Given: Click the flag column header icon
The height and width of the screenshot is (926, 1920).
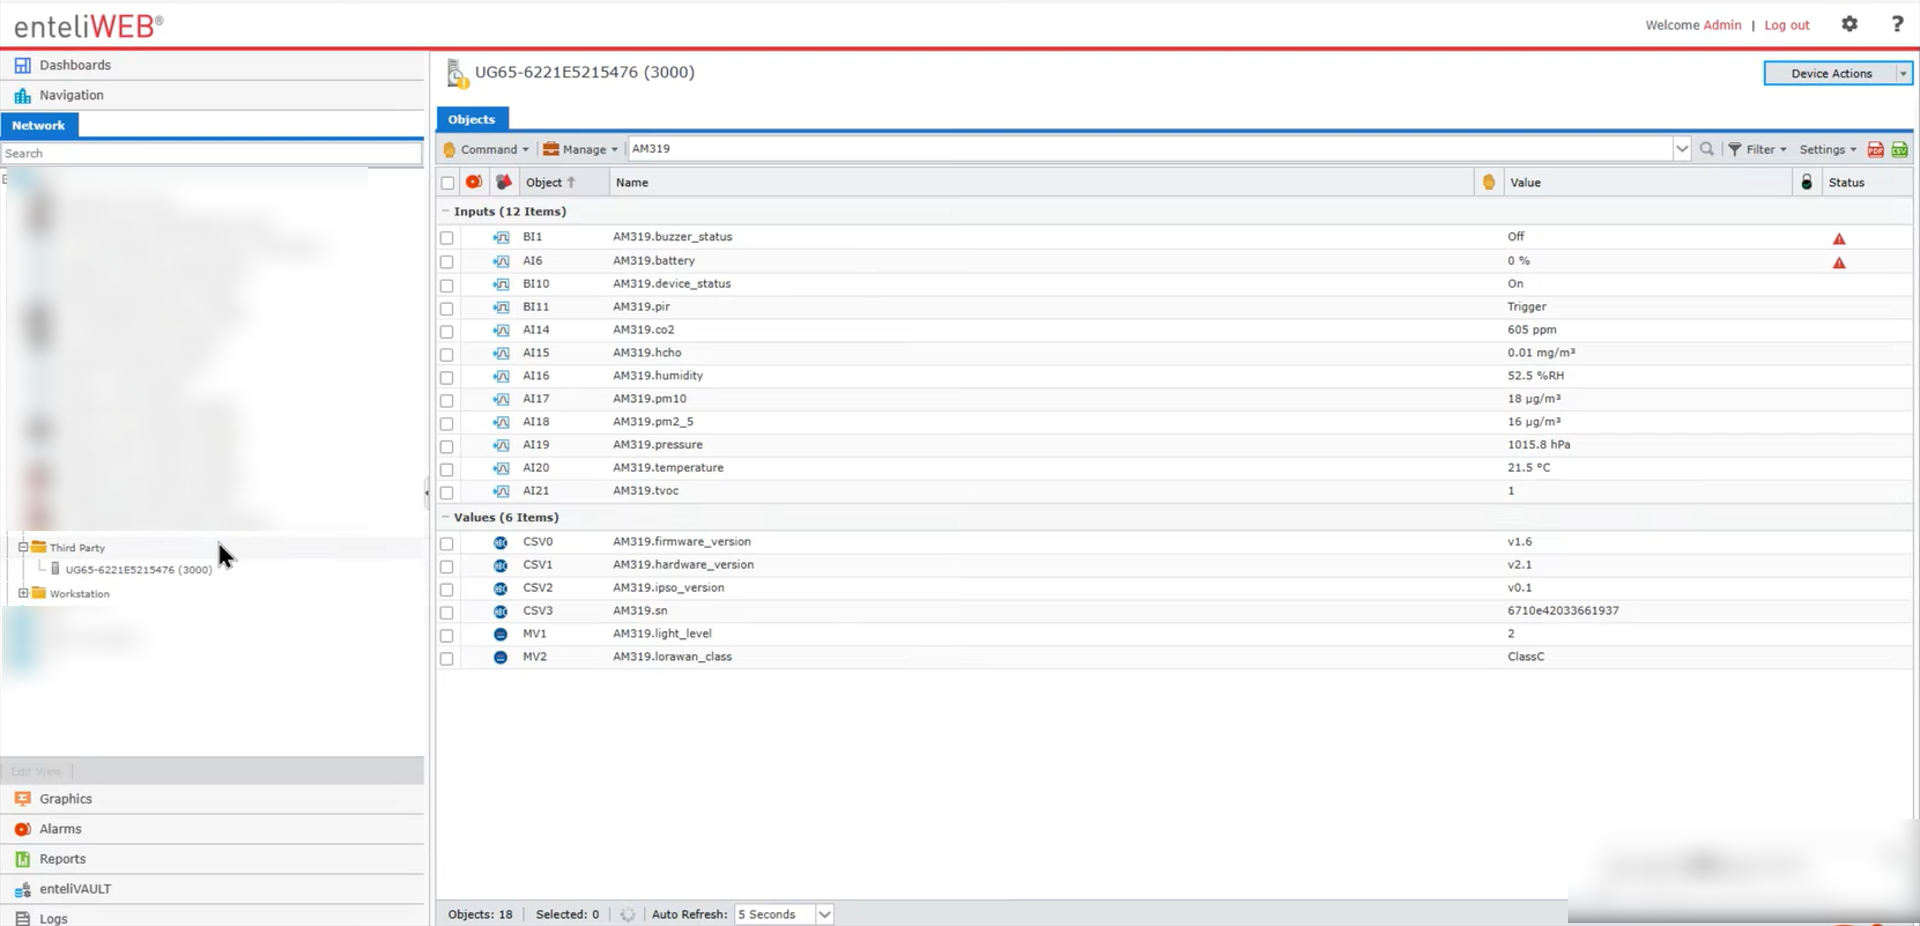Looking at the screenshot, I should pos(504,182).
